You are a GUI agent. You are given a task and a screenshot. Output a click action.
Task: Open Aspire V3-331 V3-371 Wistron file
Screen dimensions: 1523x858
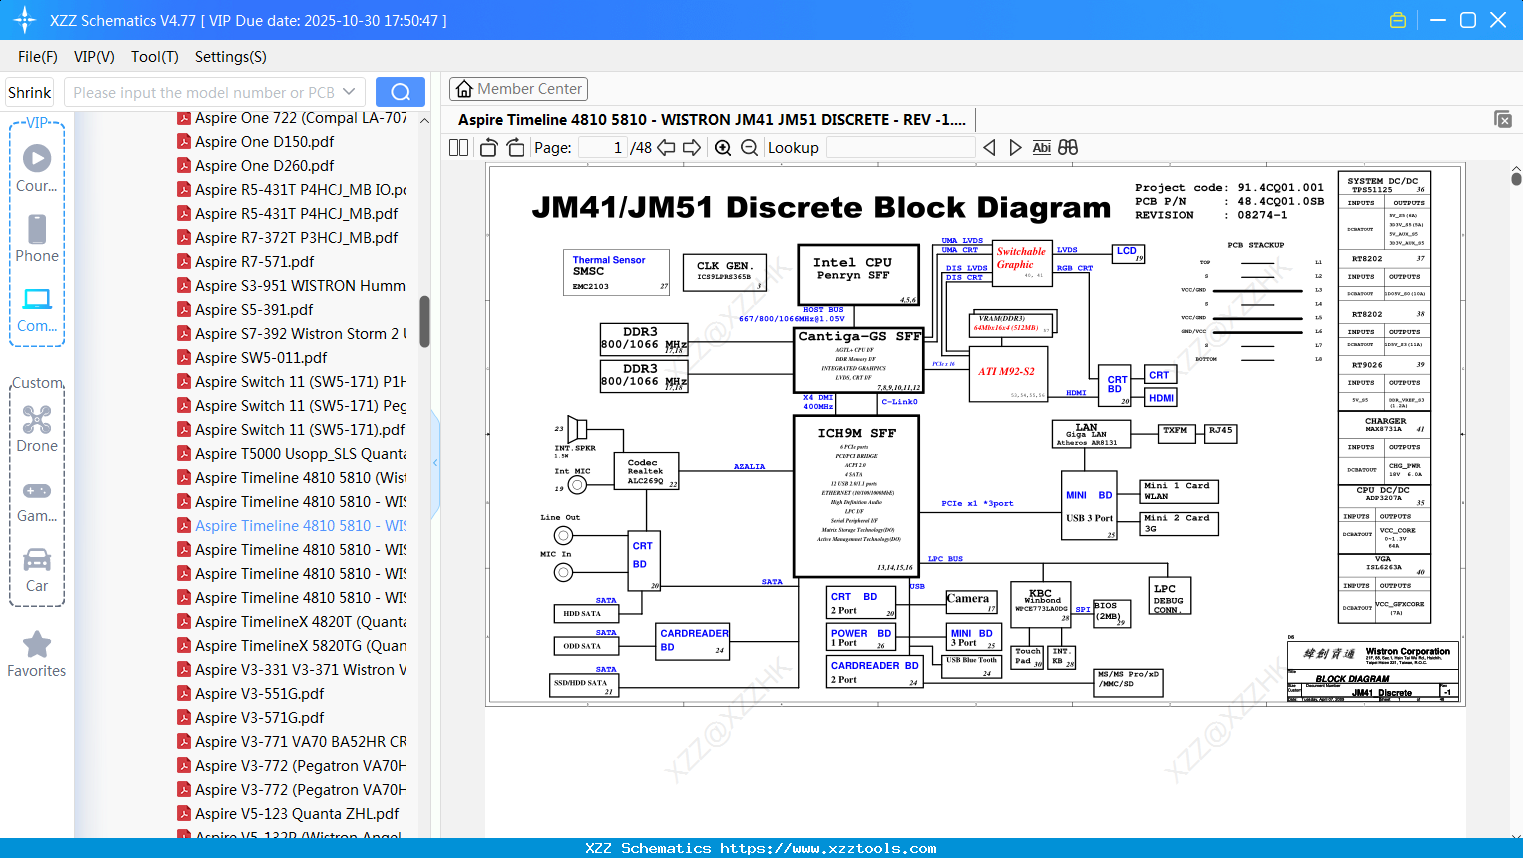[301, 670]
